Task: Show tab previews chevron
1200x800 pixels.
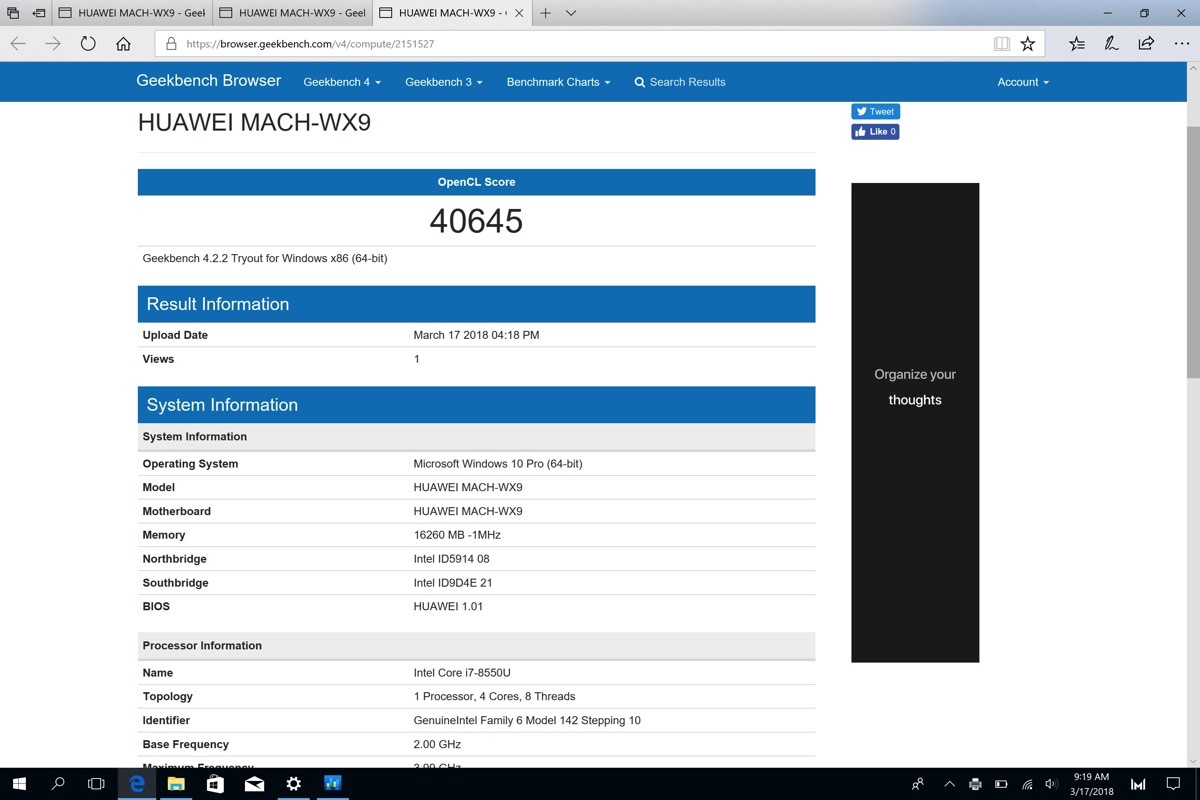Action: (571, 13)
